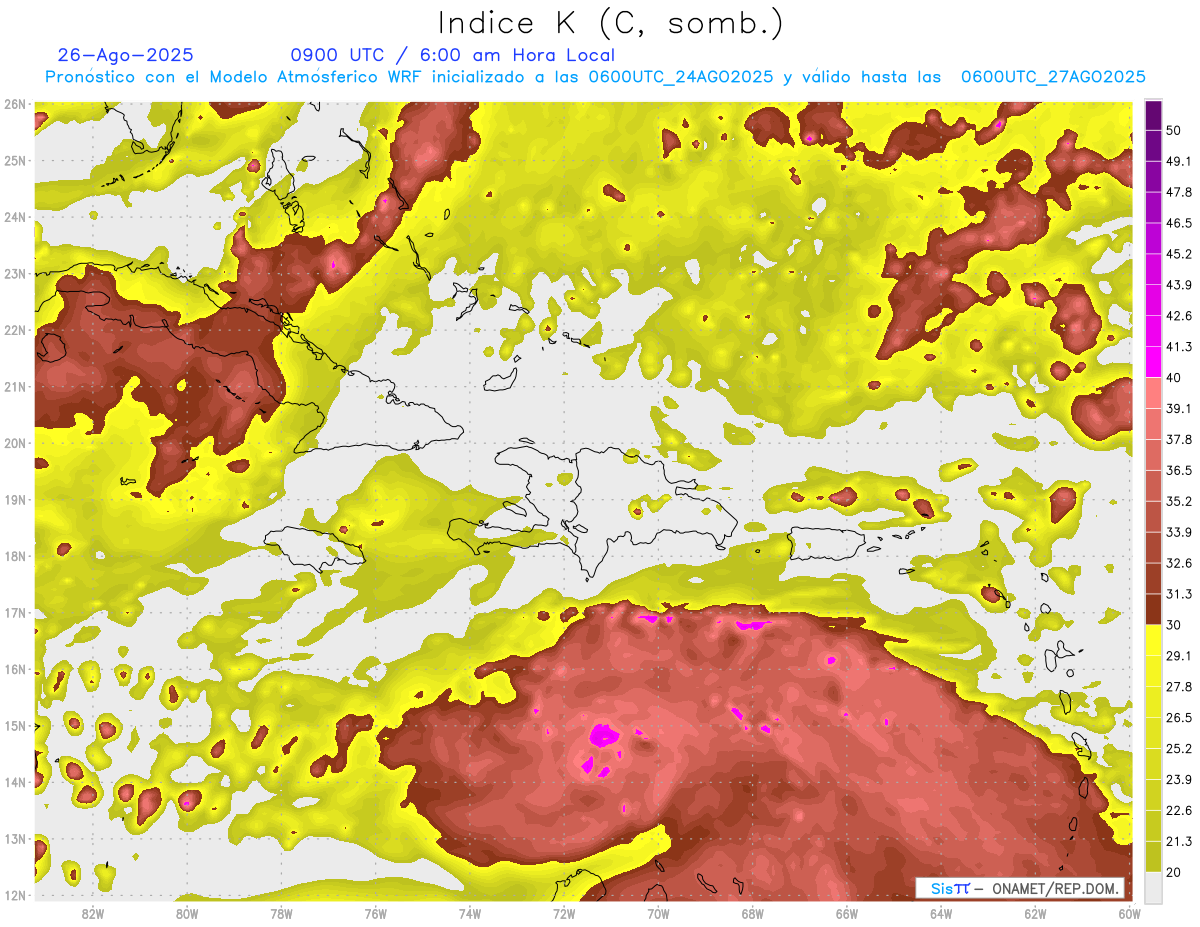Click the "36.5" color scale value
The width and height of the screenshot is (1200, 927).
tap(1179, 470)
